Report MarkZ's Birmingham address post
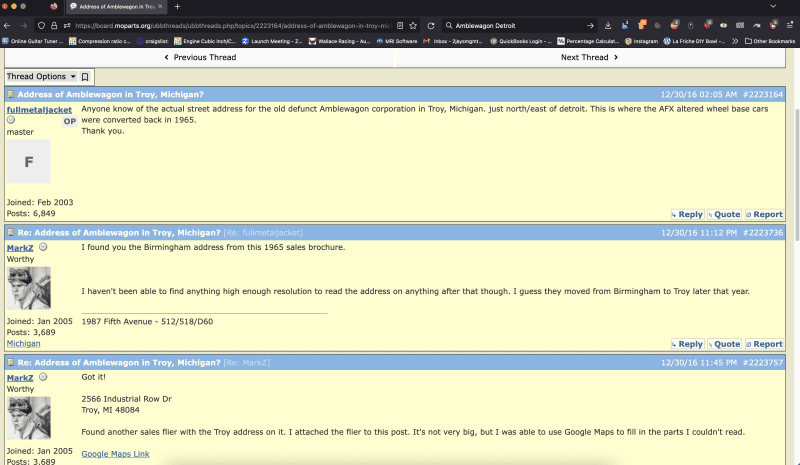Image resolution: width=800 pixels, height=465 pixels. tap(764, 345)
